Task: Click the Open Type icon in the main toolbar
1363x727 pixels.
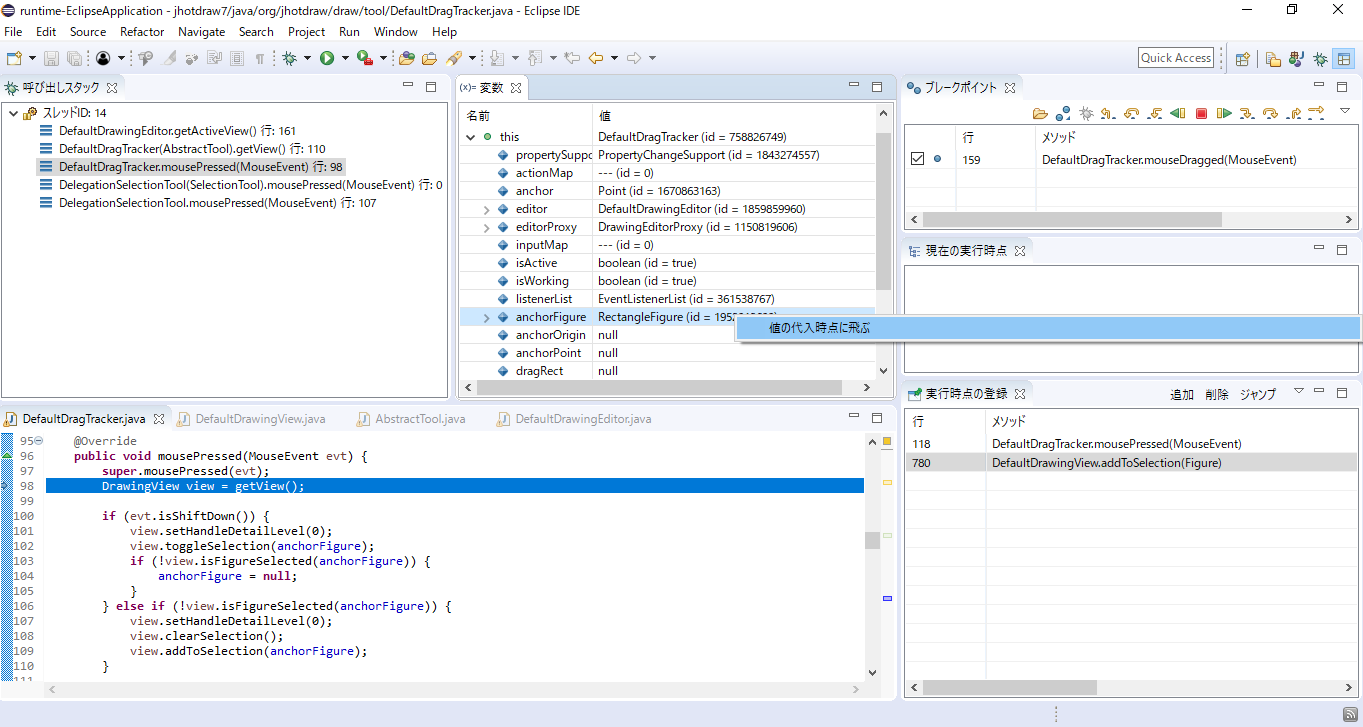Action: pos(408,58)
